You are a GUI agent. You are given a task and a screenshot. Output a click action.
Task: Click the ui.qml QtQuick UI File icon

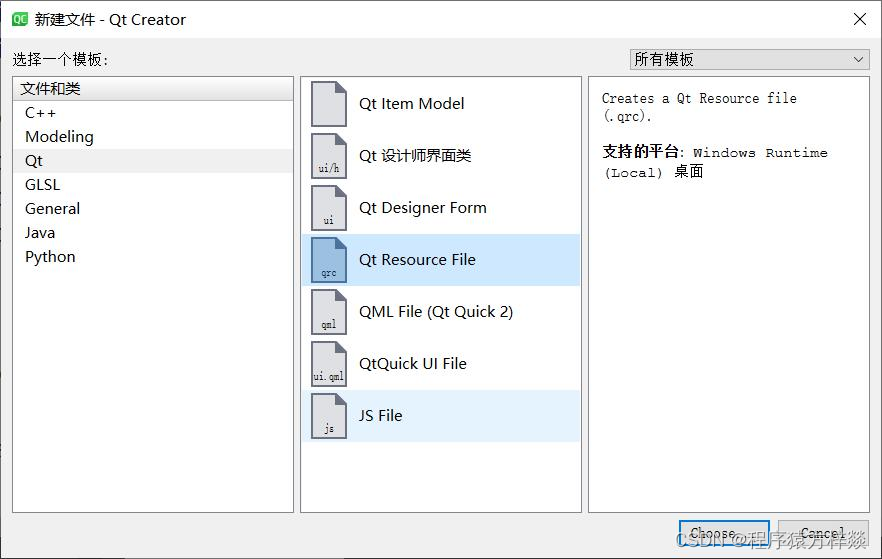[328, 364]
